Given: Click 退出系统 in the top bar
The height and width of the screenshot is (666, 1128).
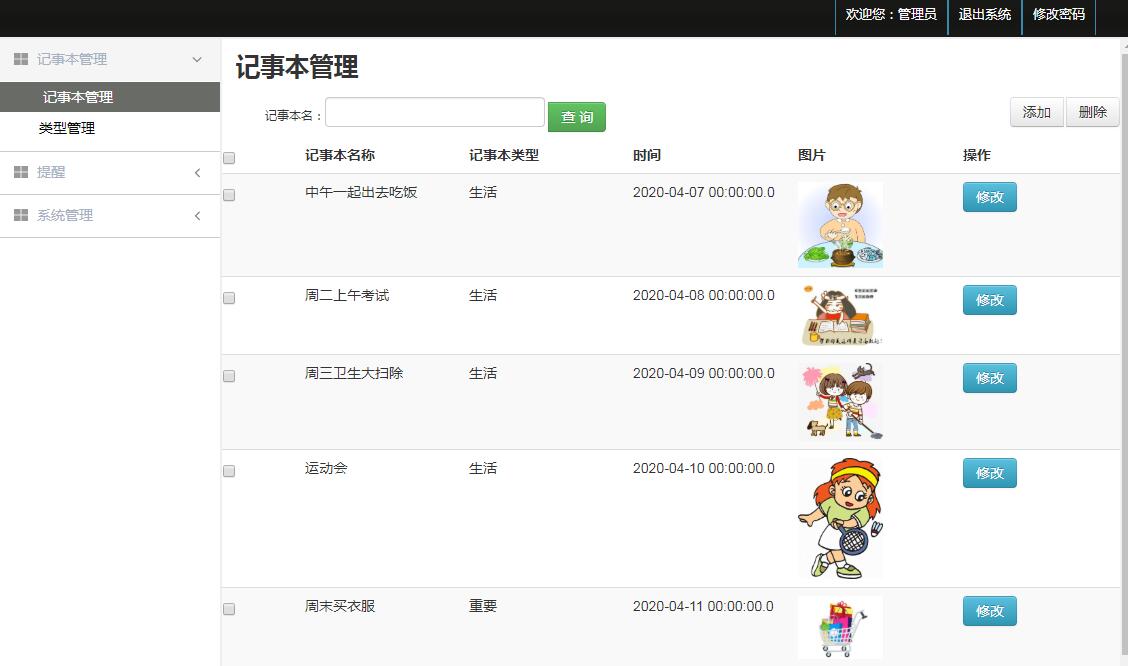Looking at the screenshot, I should click(x=984, y=15).
